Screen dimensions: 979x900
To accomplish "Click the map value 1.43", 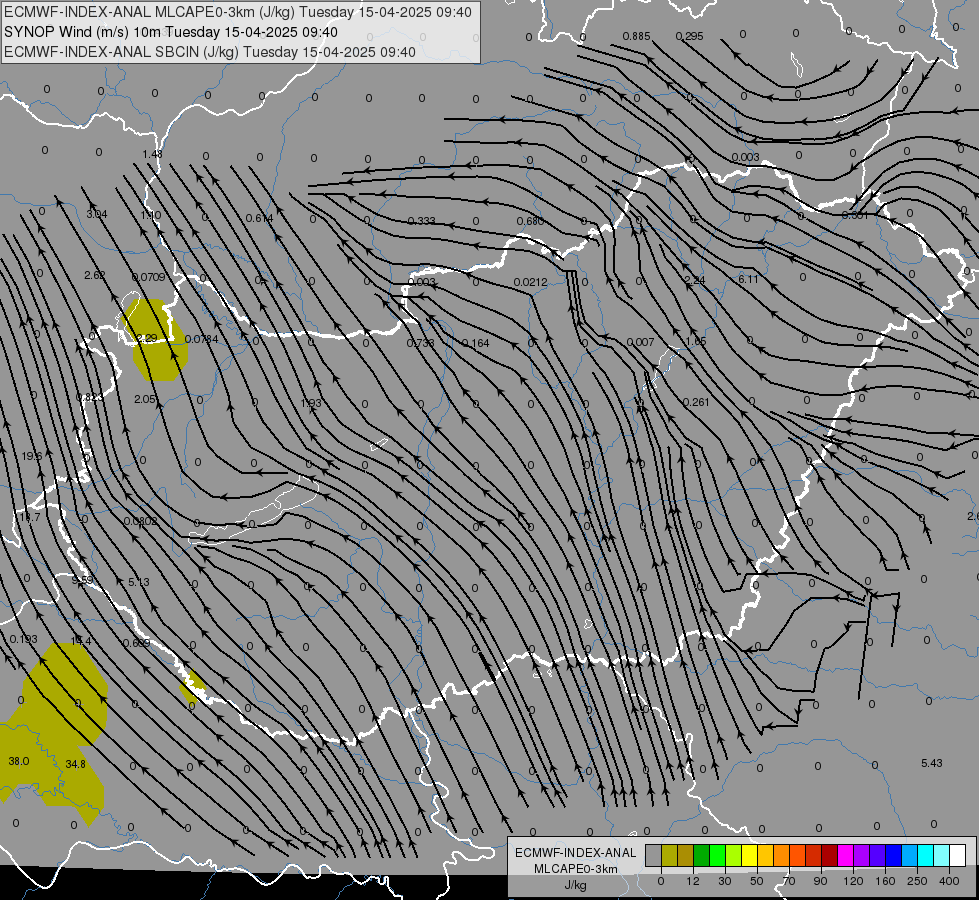I will coord(152,154).
